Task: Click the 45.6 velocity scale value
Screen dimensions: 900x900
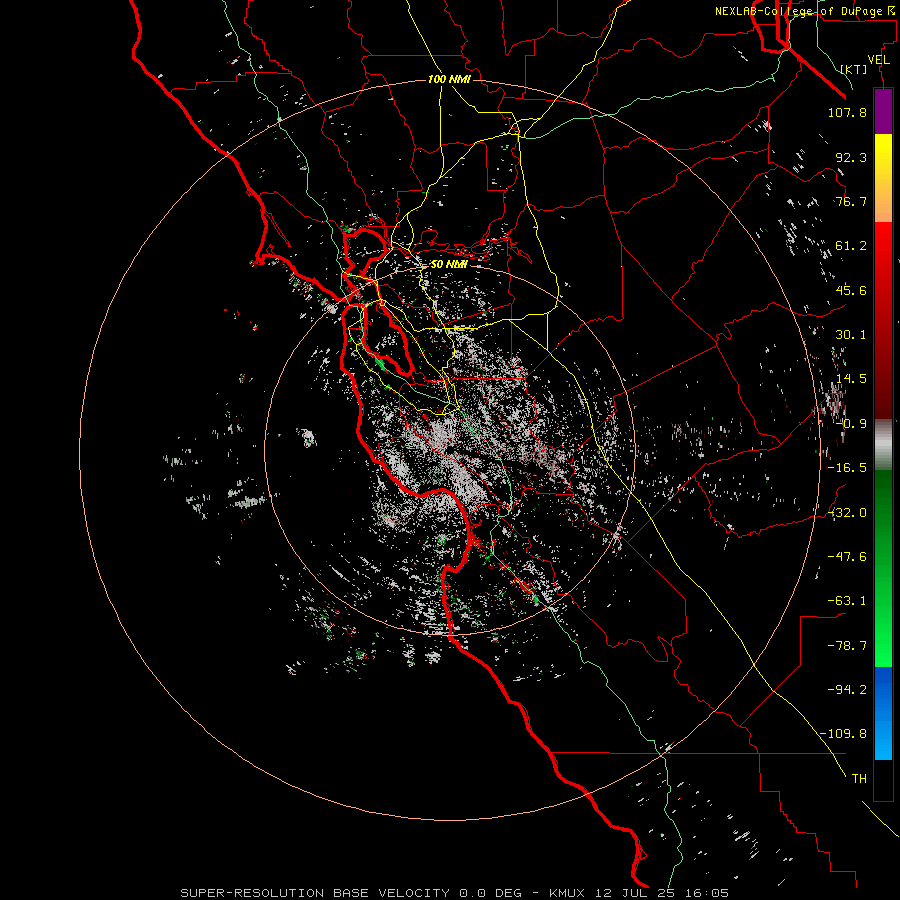Action: [851, 290]
